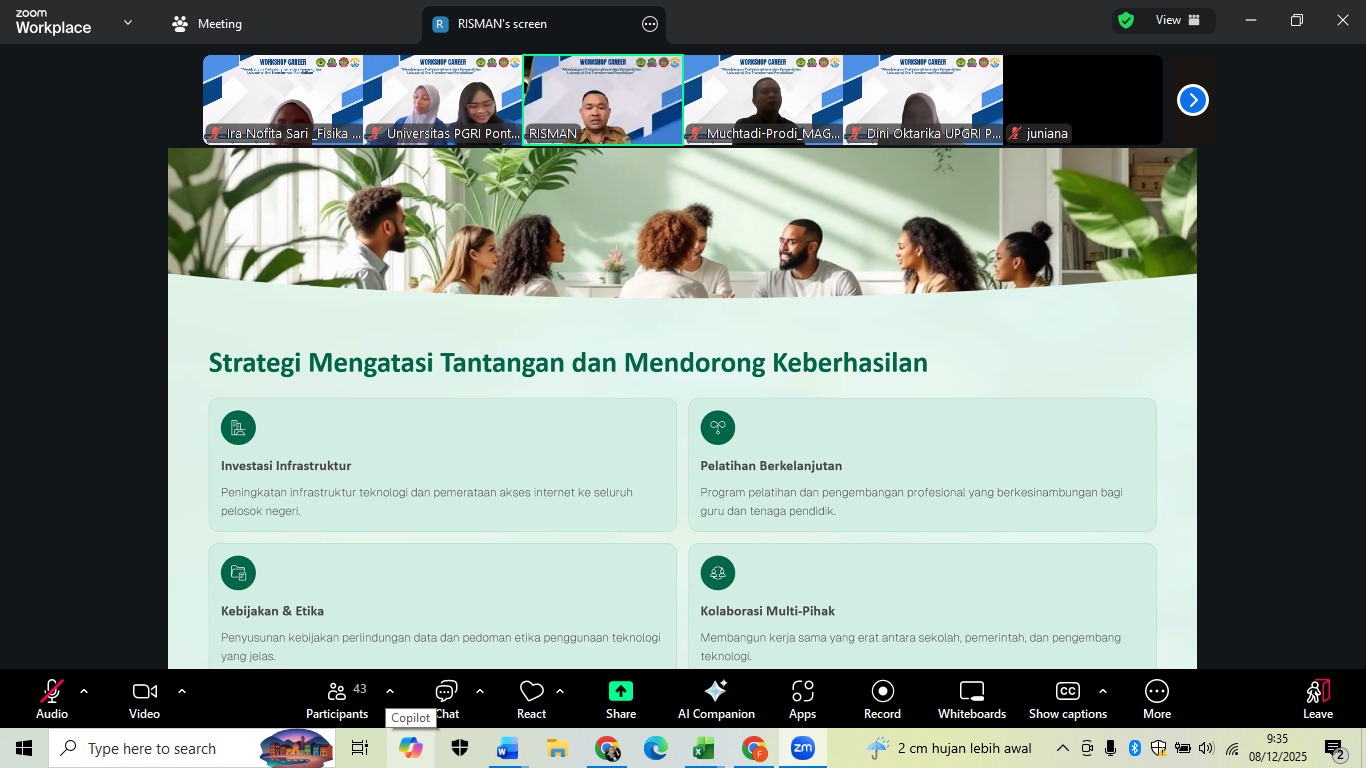Image resolution: width=1366 pixels, height=768 pixels.
Task: Open RISMAN's screen options menu
Action: [650, 24]
